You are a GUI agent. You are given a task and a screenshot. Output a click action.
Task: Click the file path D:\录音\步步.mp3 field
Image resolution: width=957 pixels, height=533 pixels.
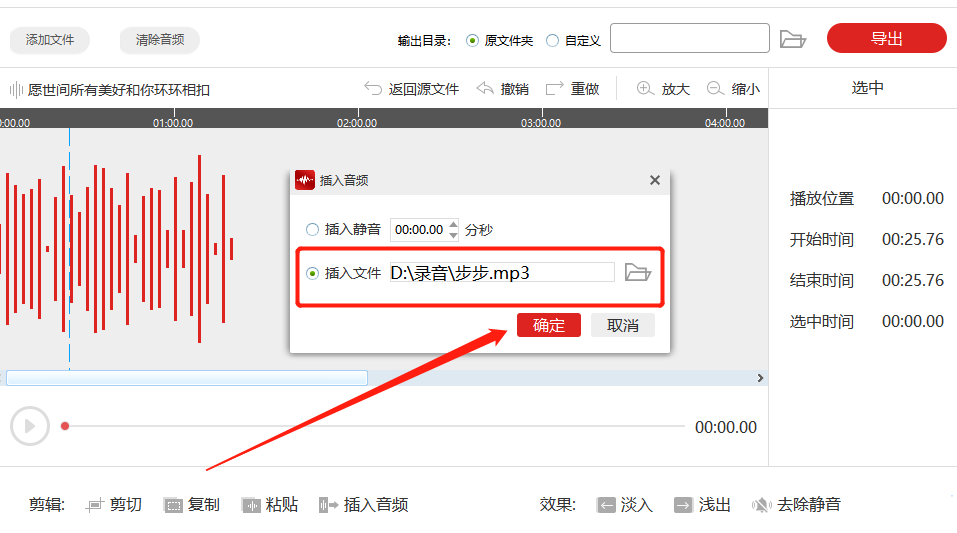click(x=502, y=272)
